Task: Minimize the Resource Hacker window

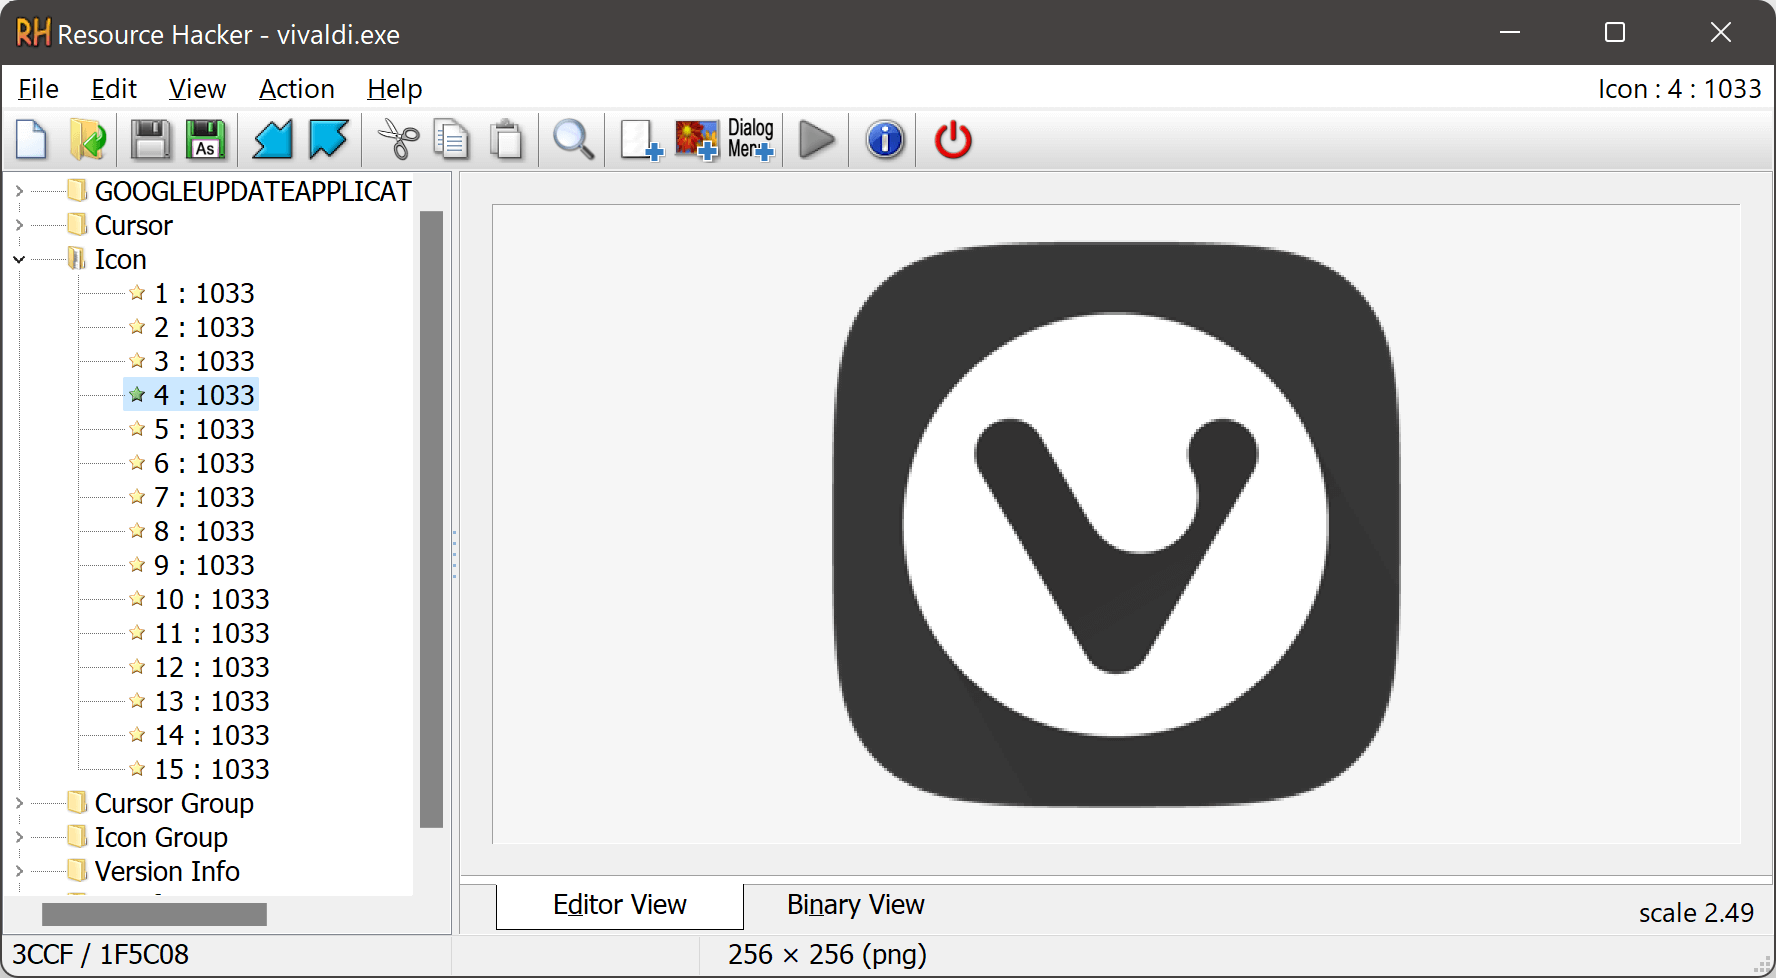Action: pos(1510,33)
